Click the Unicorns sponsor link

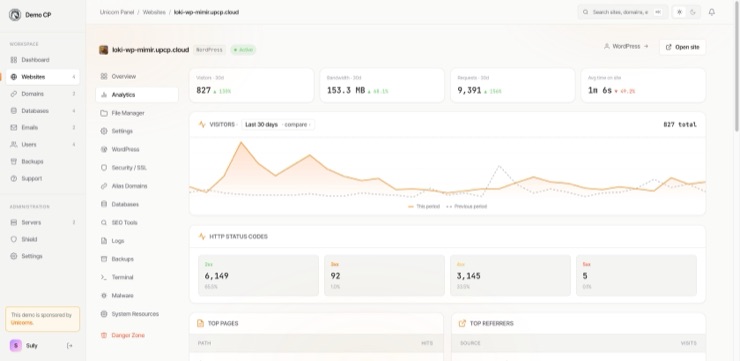click(x=22, y=323)
